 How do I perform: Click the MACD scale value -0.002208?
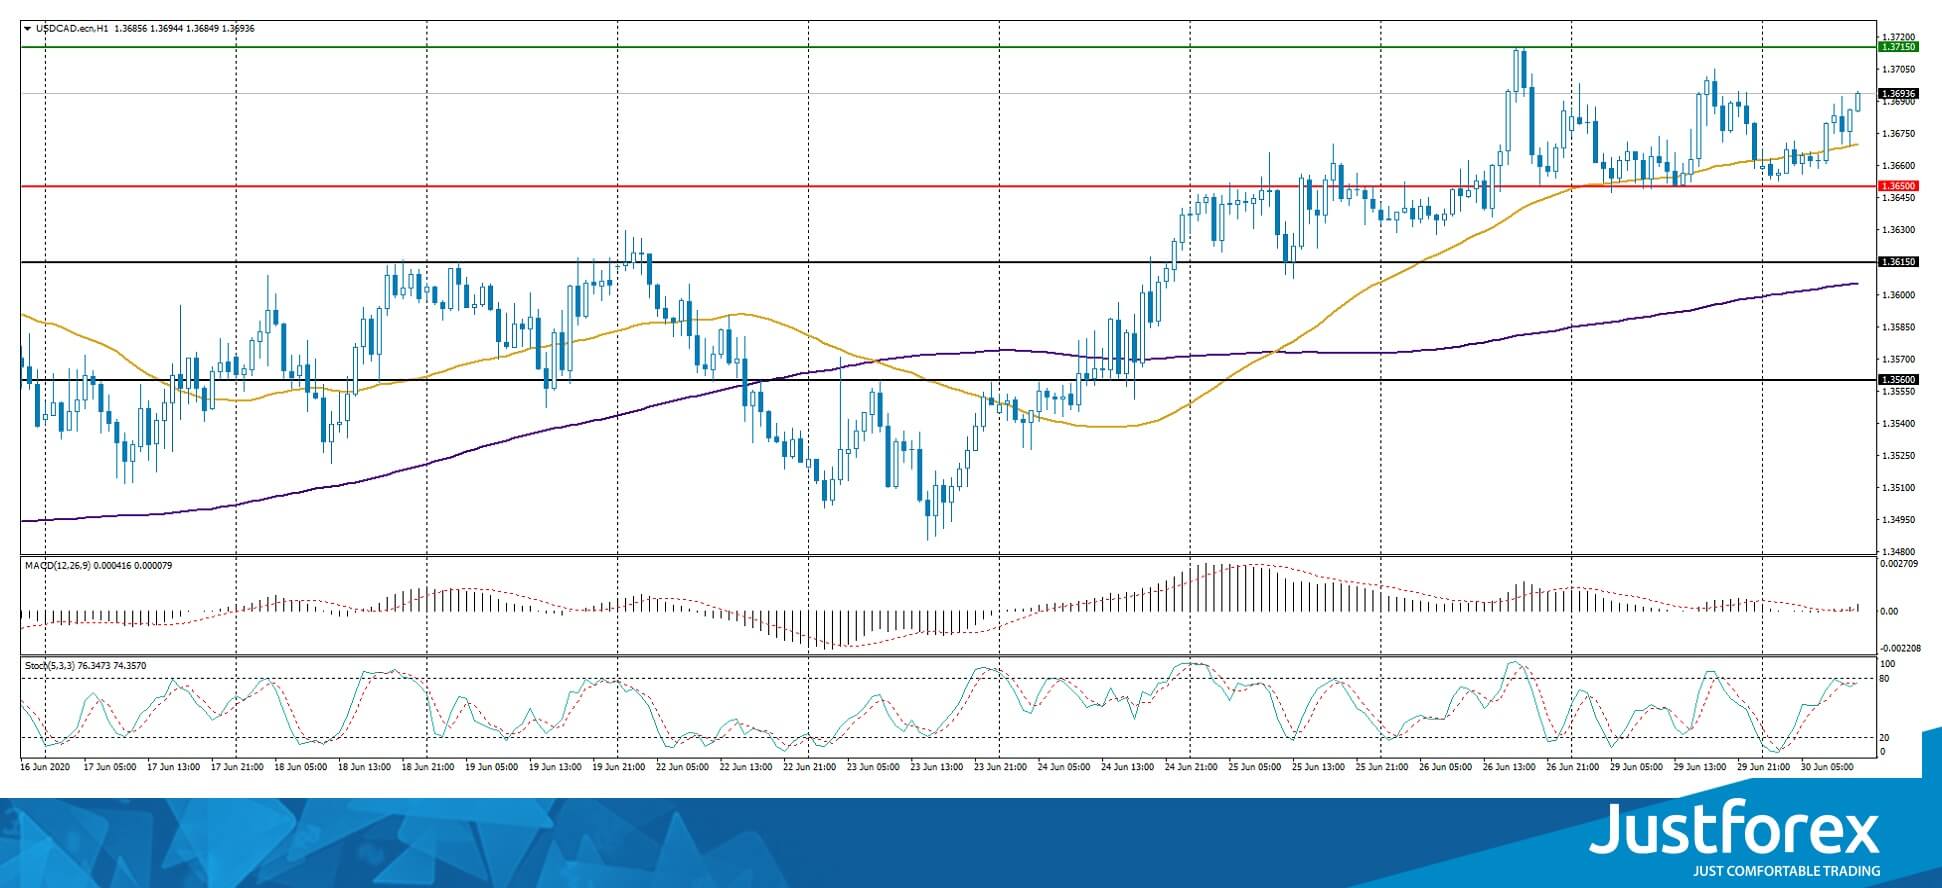point(1900,648)
